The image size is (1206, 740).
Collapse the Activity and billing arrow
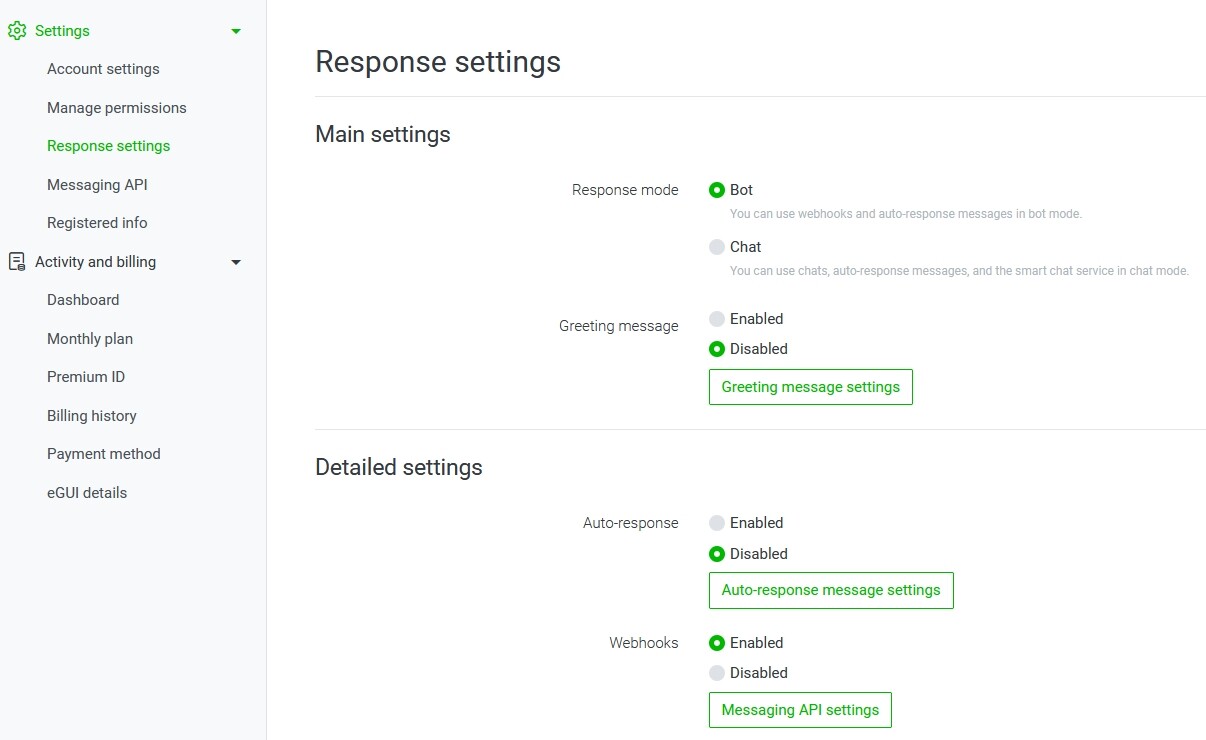pyautogui.click(x=236, y=262)
